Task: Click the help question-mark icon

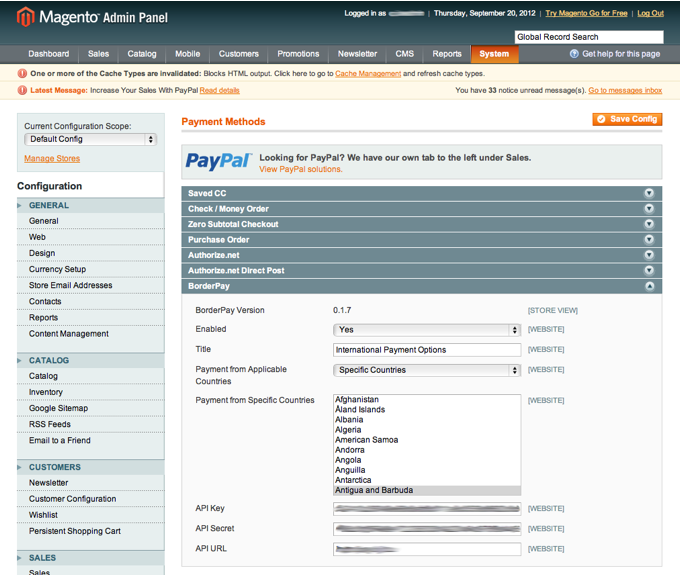Action: pyautogui.click(x=574, y=54)
